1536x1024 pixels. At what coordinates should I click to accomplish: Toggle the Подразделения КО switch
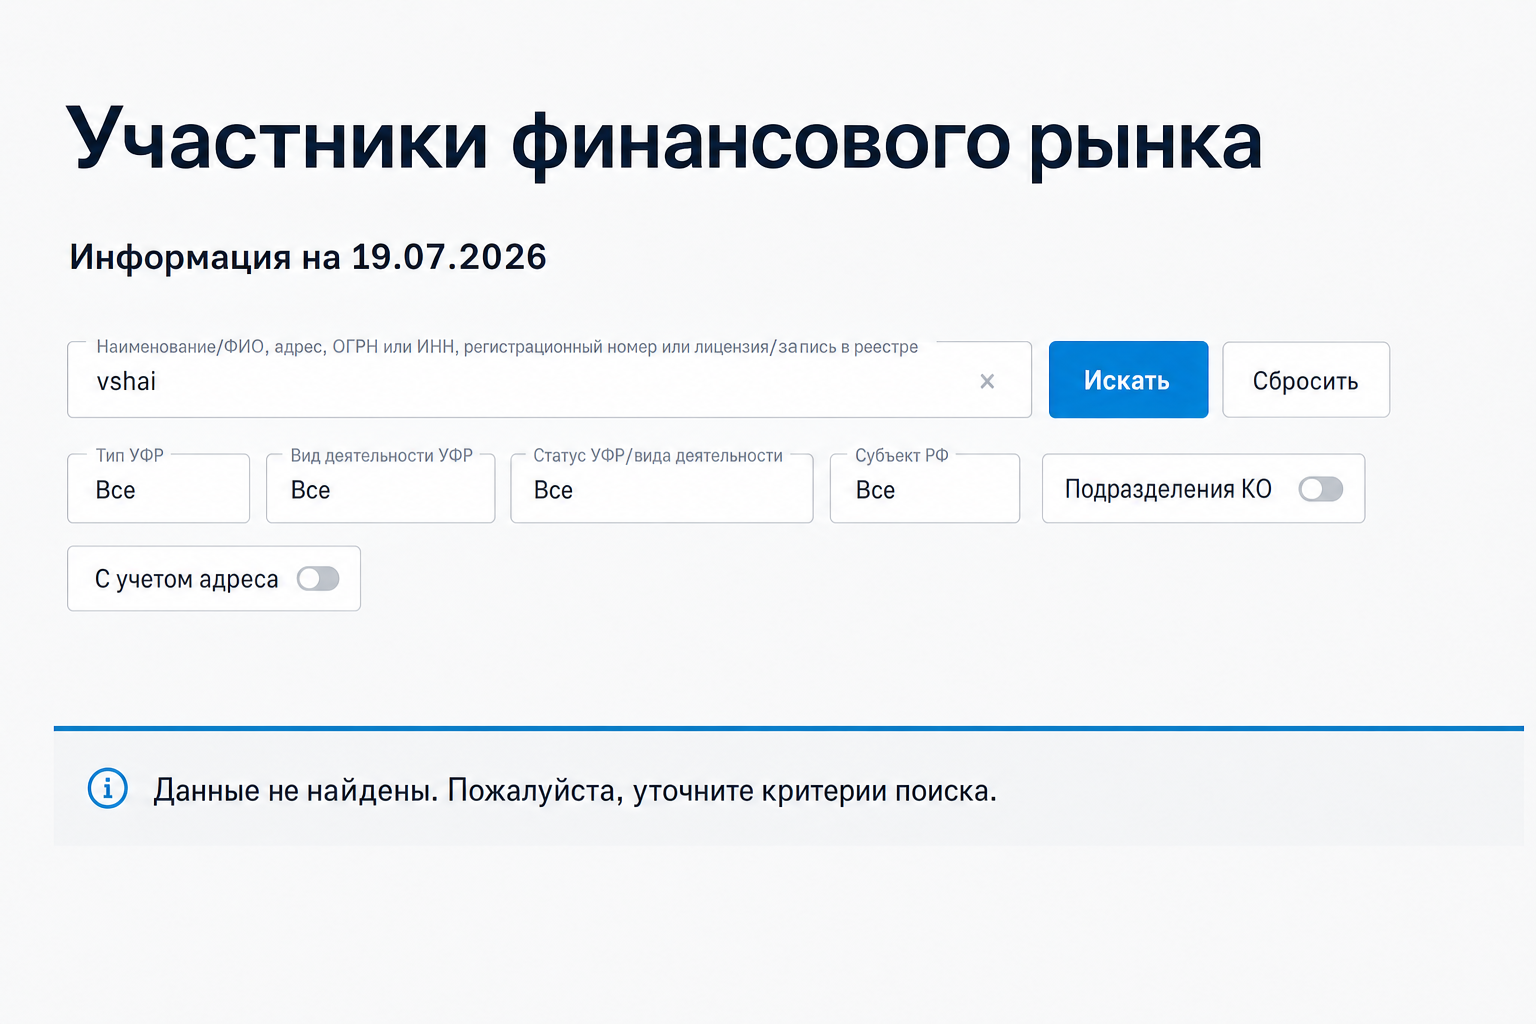pos(1321,489)
